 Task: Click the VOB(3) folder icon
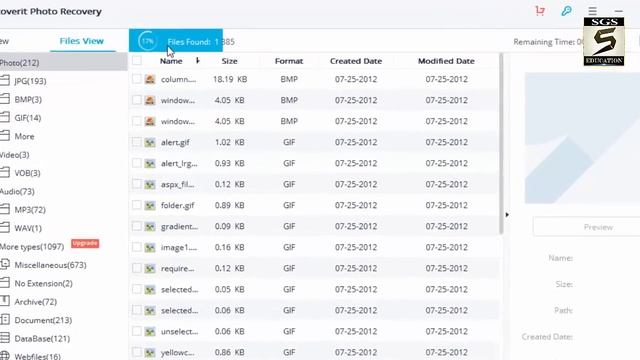pyautogui.click(x=4, y=172)
